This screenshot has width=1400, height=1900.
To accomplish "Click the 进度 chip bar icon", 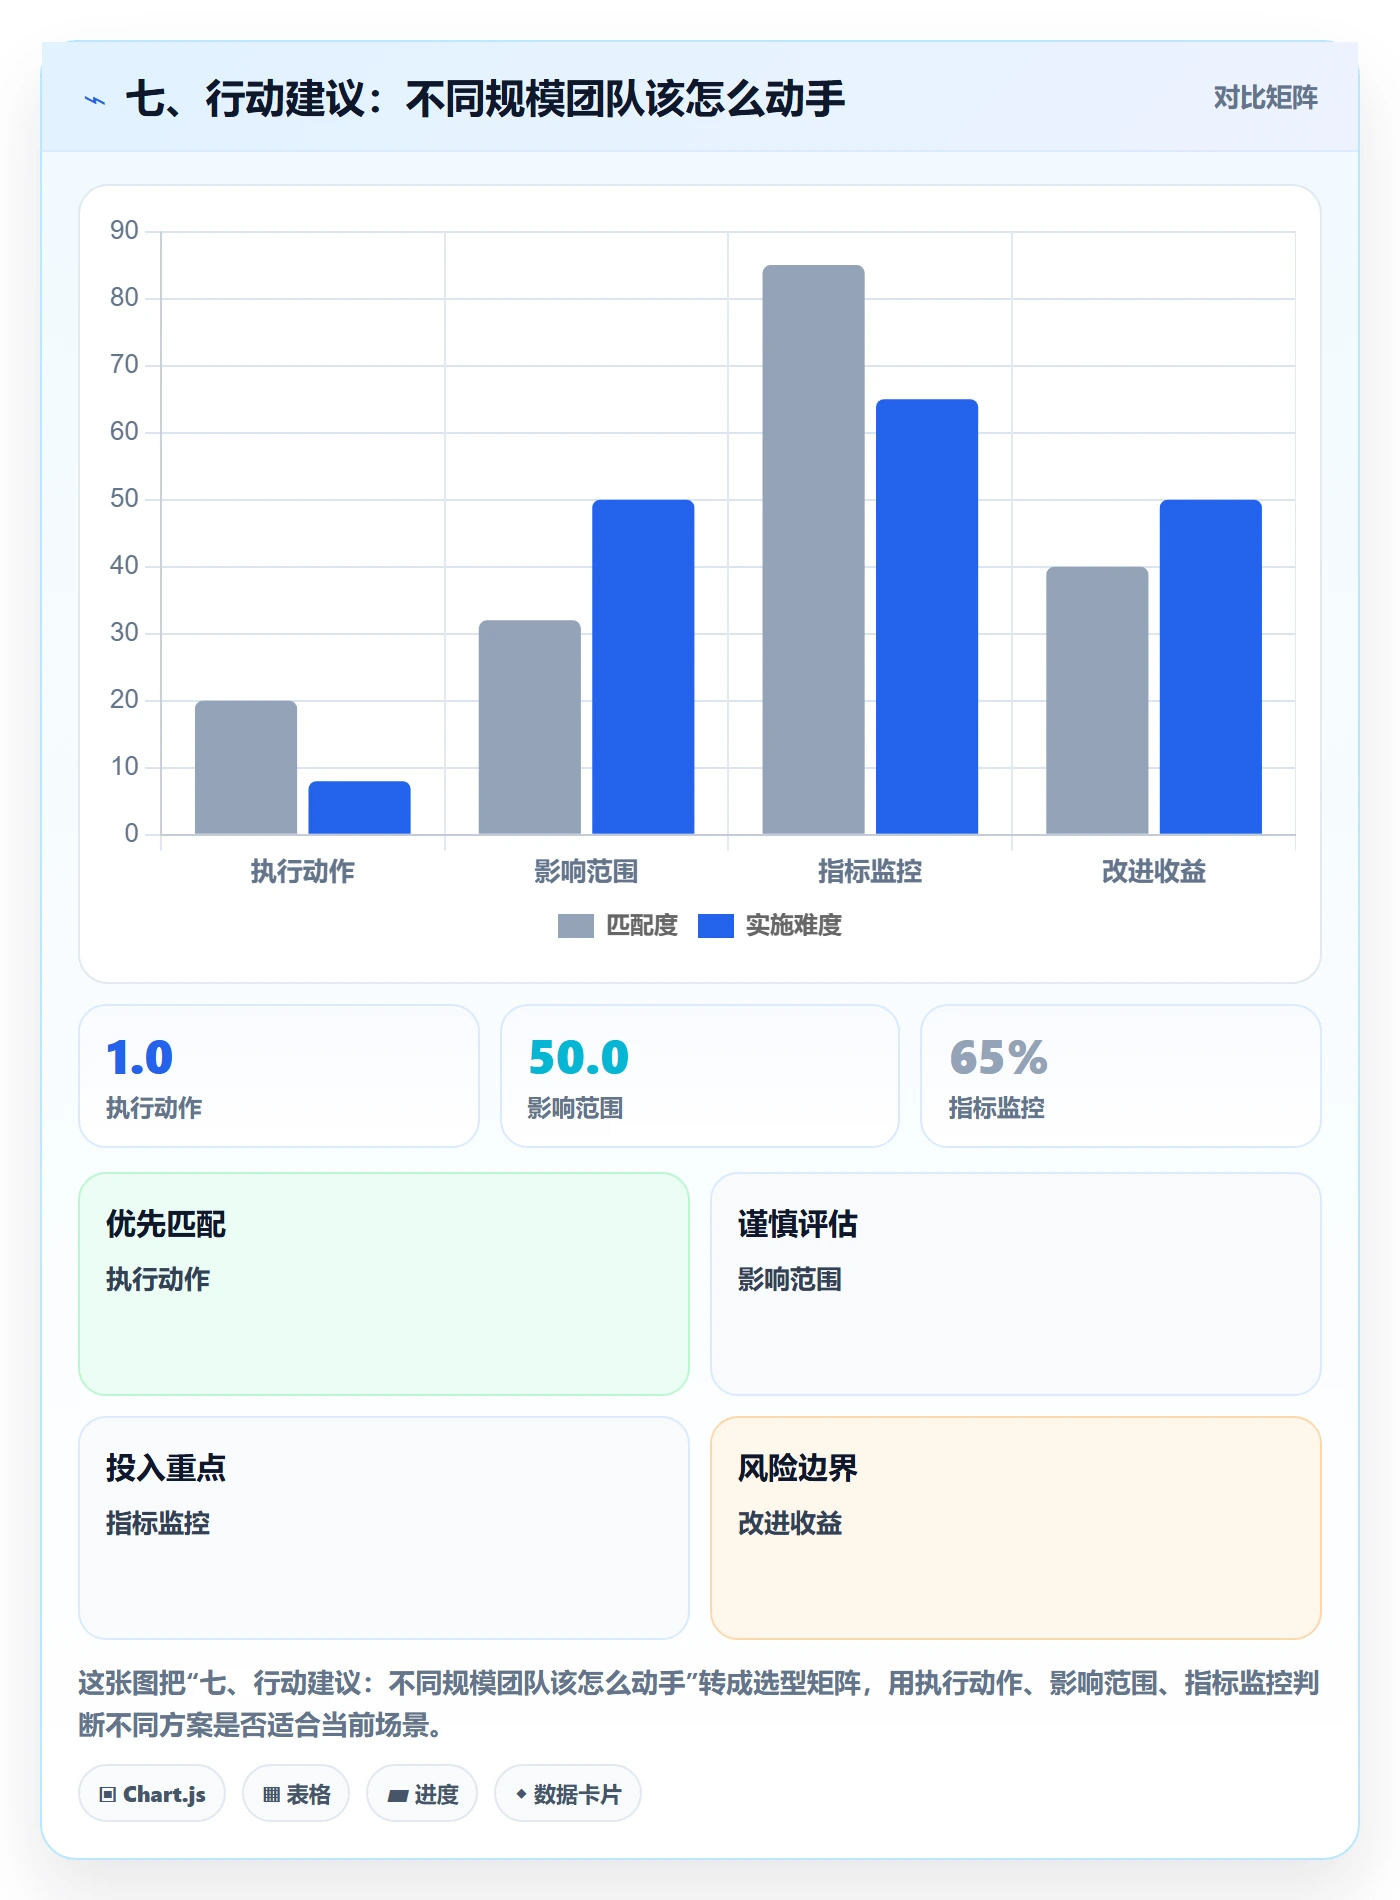I will (398, 1796).
